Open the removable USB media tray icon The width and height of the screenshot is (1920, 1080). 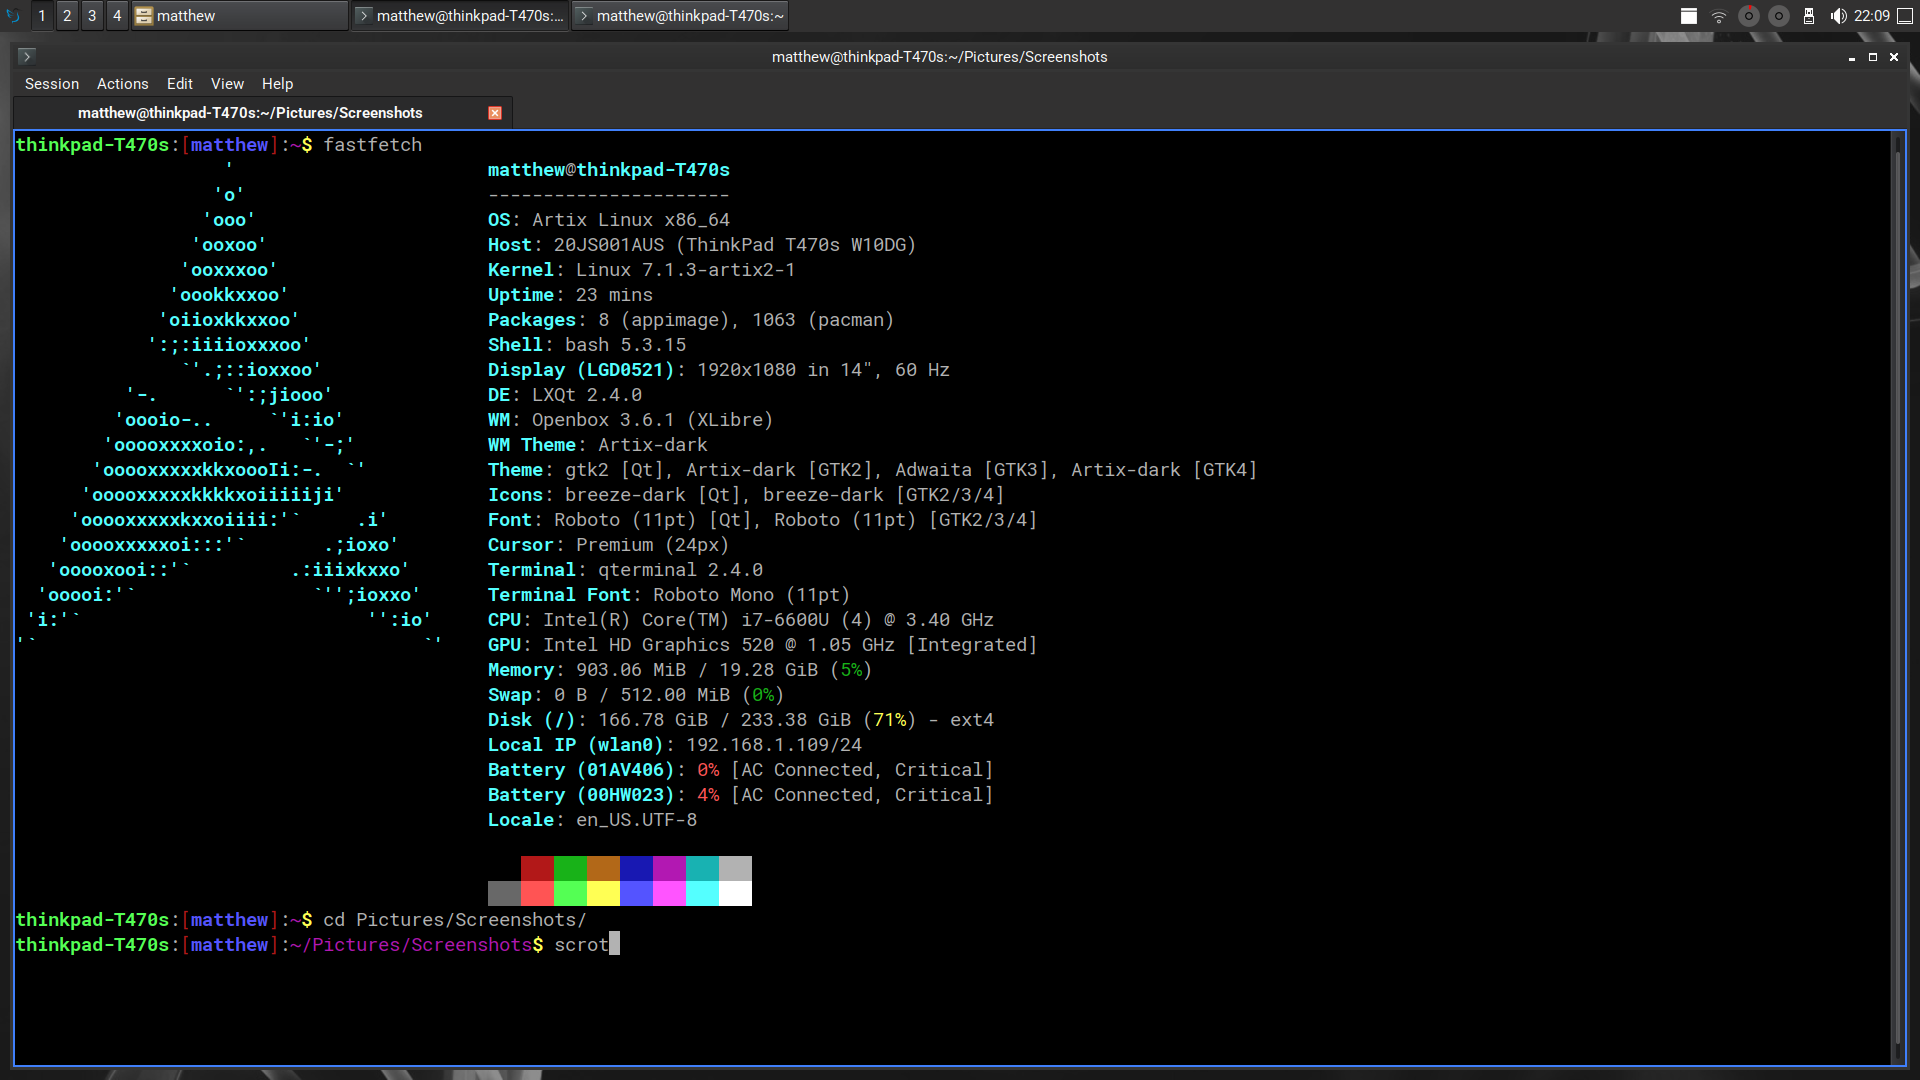click(1809, 15)
